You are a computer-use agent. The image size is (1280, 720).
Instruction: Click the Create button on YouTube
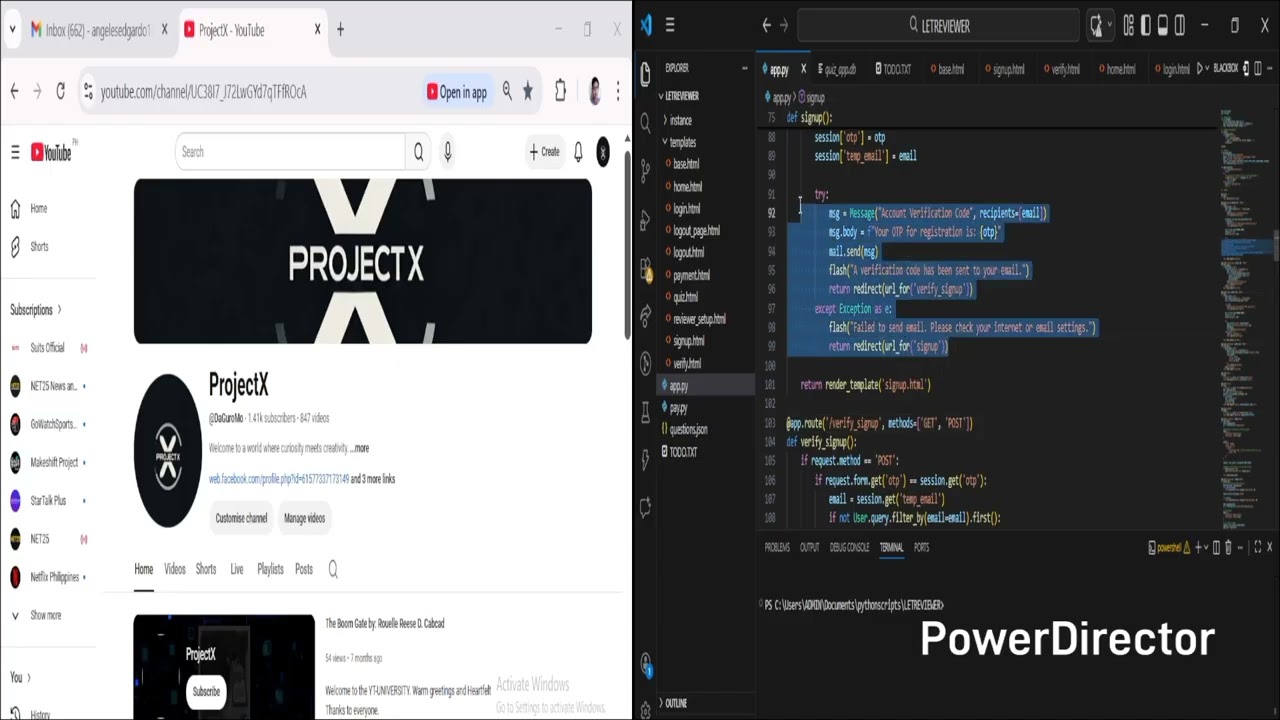click(545, 152)
